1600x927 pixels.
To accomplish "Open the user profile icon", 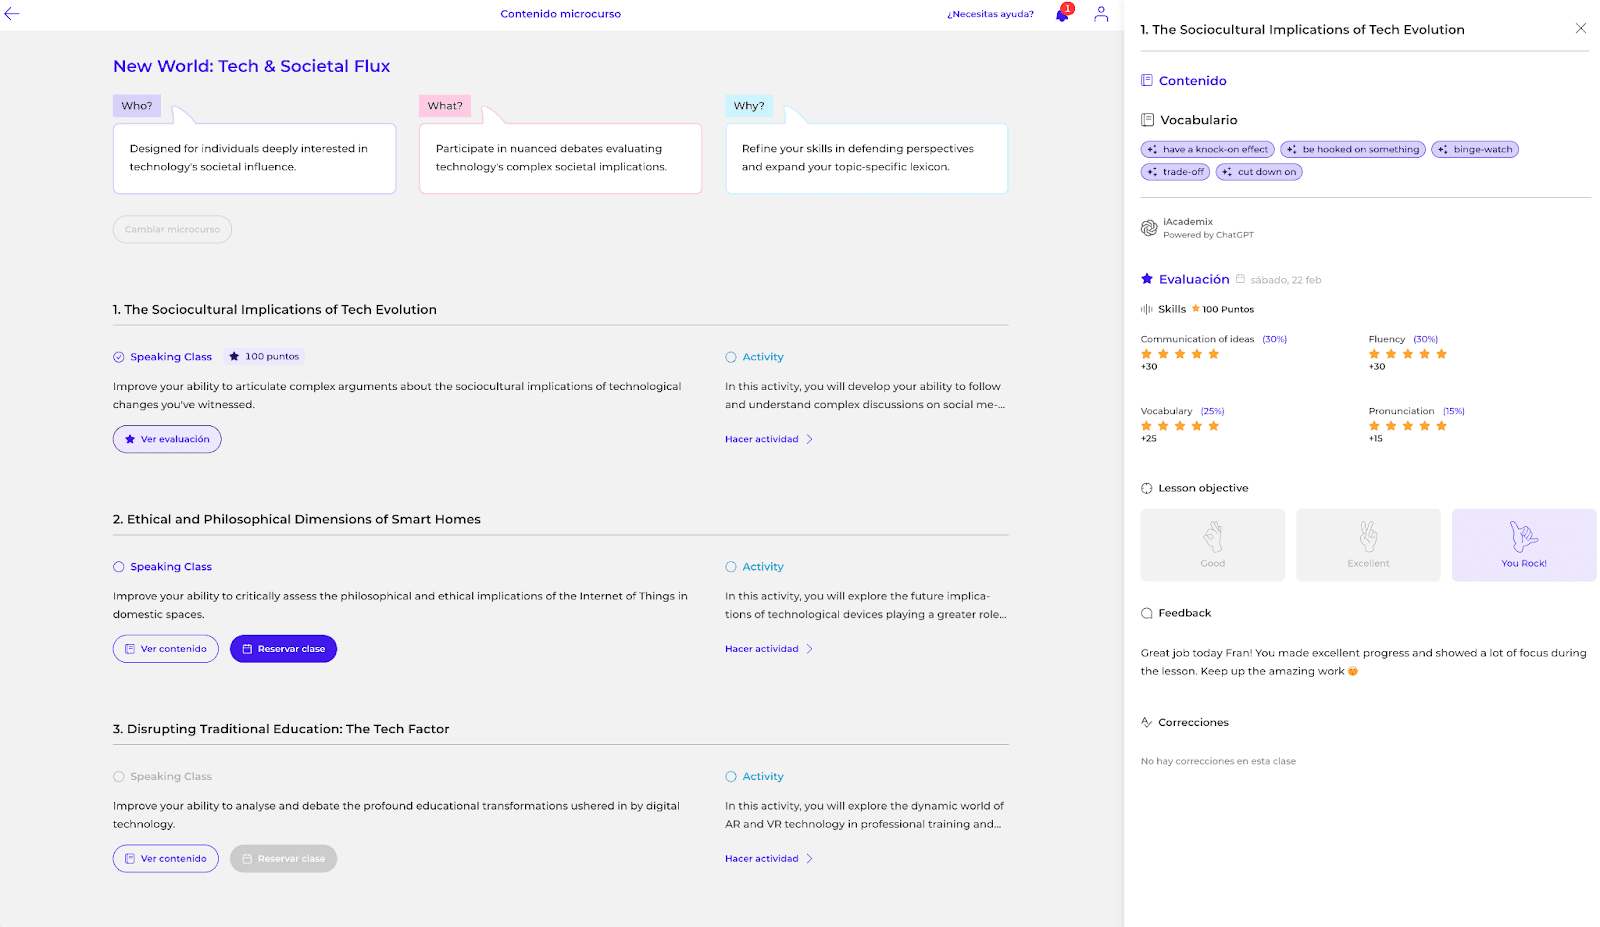I will (x=1101, y=14).
